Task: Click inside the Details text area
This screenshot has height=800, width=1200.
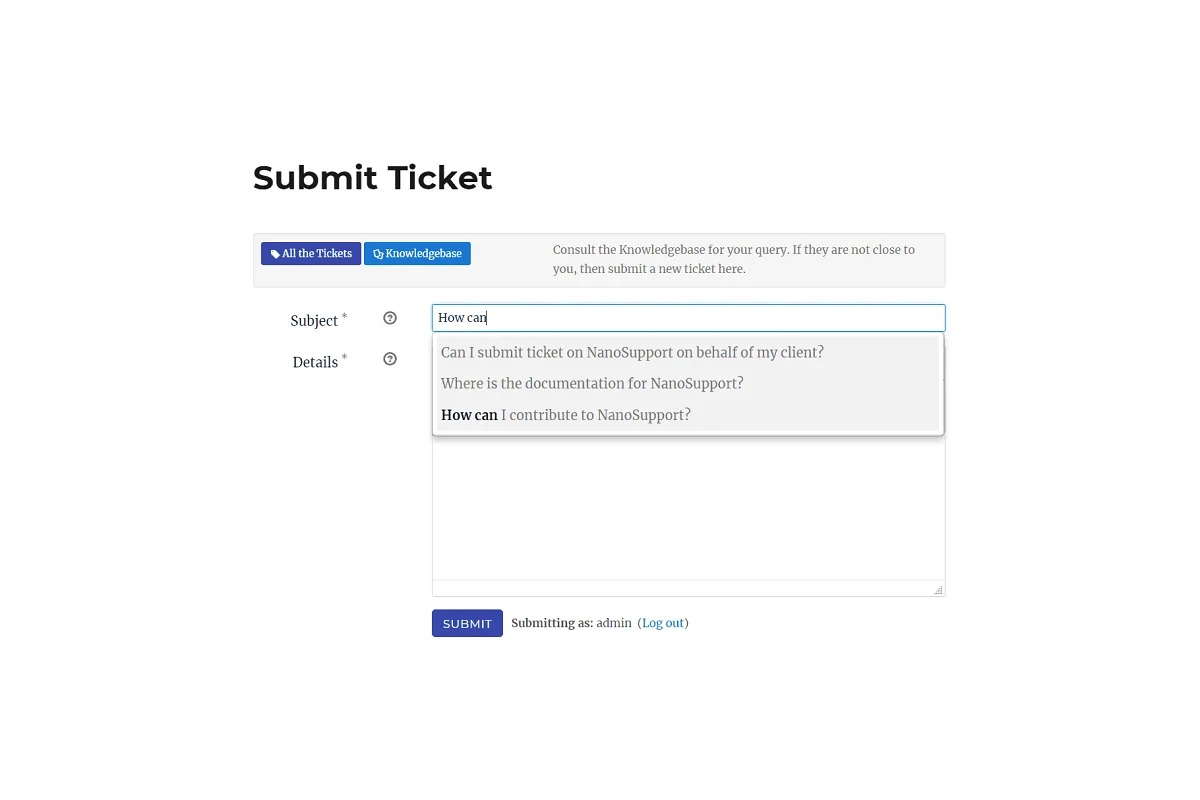Action: [x=688, y=510]
